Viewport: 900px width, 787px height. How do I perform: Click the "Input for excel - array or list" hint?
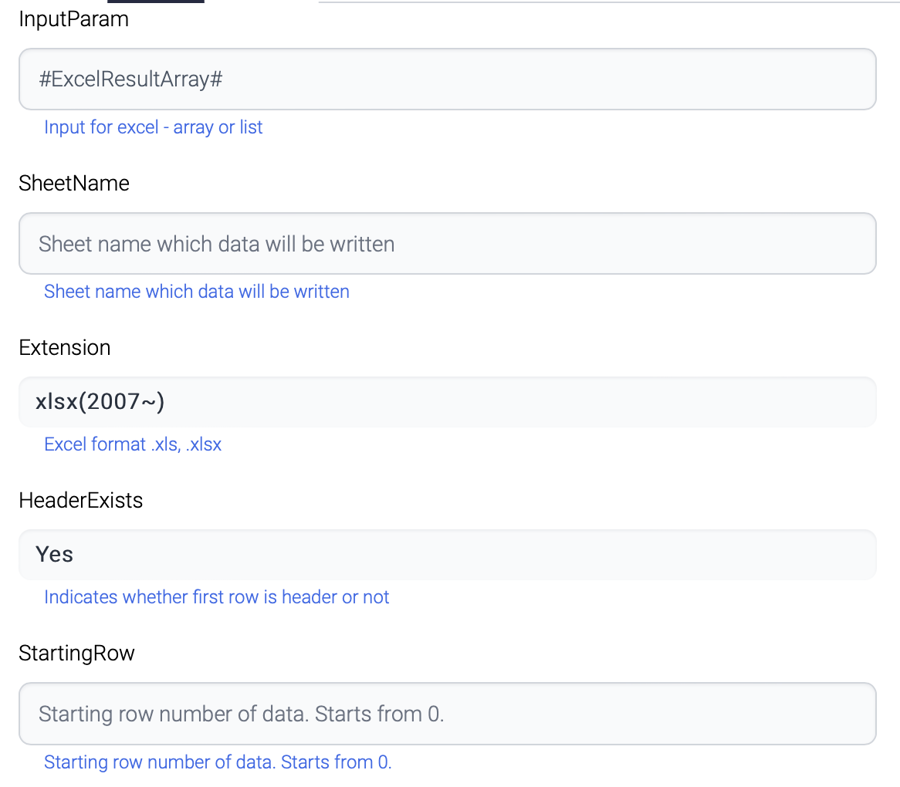coord(153,127)
